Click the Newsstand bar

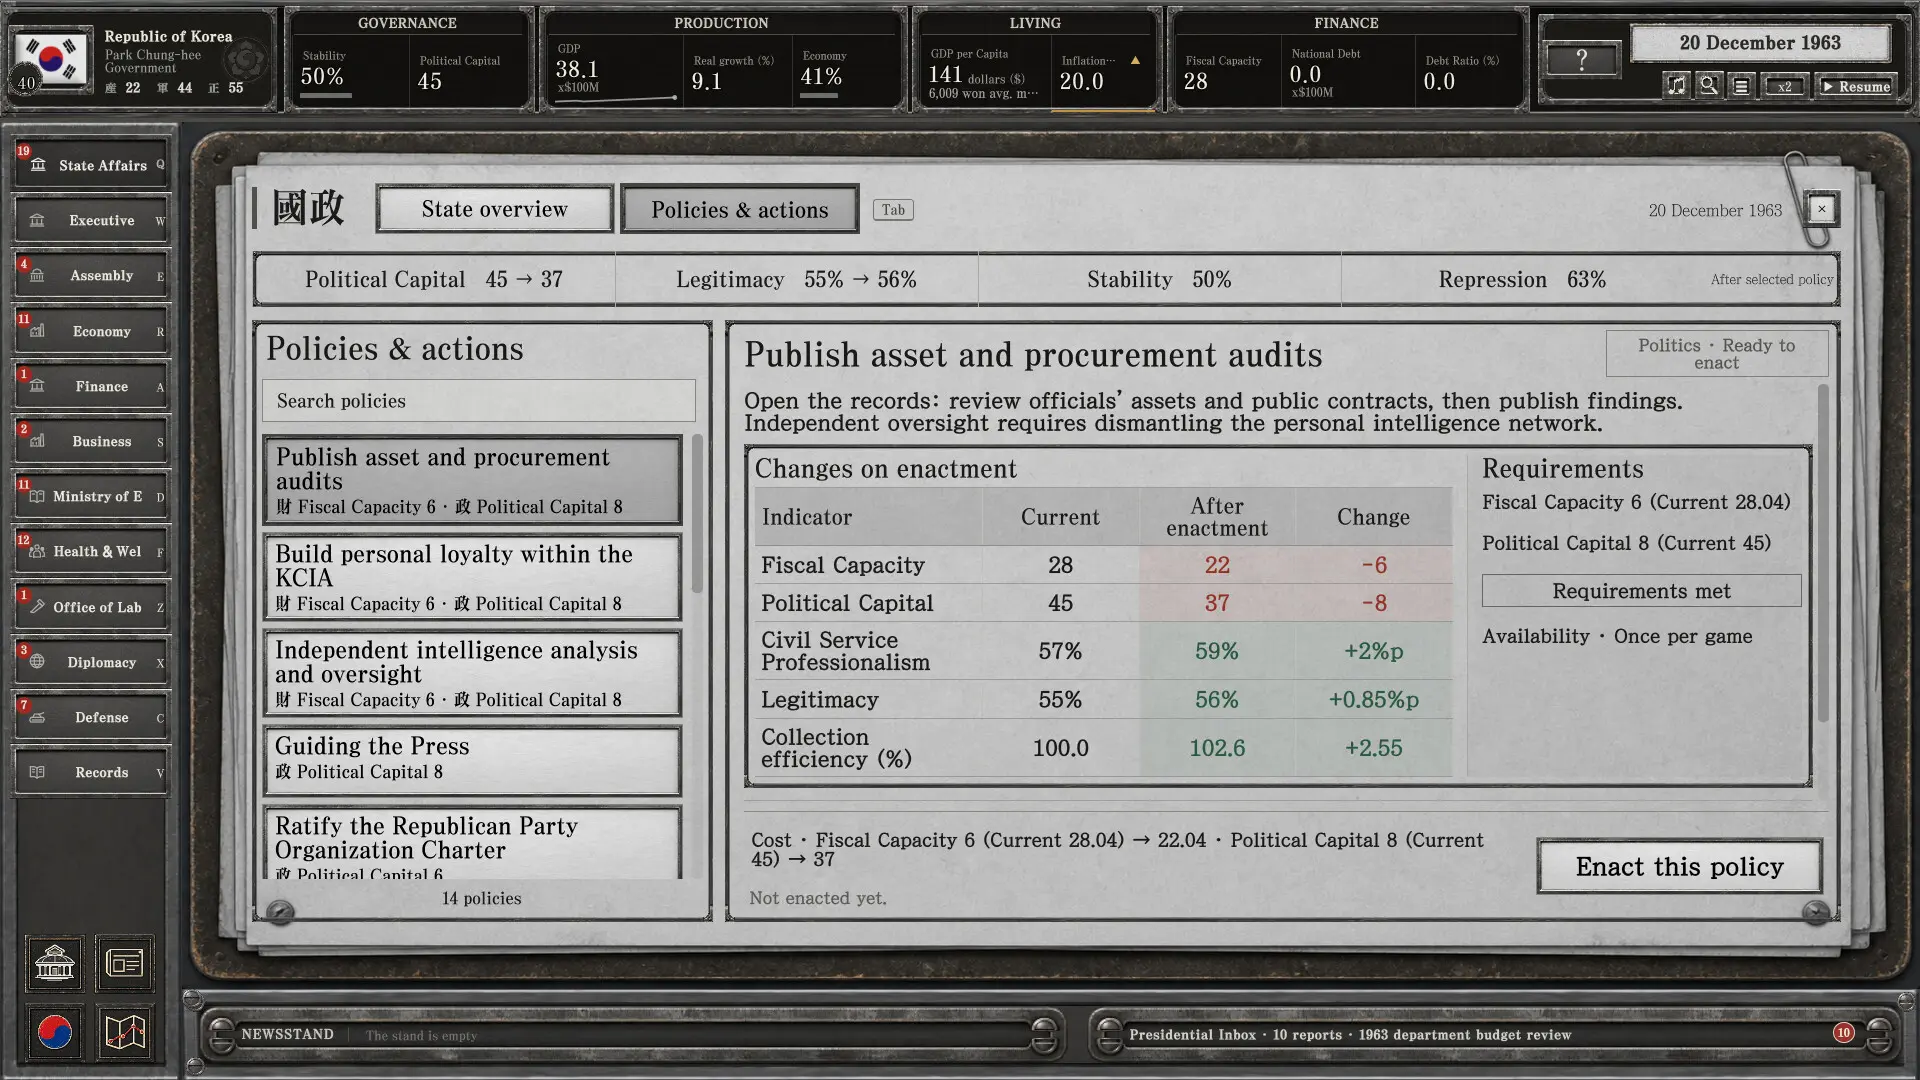[x=632, y=1035]
